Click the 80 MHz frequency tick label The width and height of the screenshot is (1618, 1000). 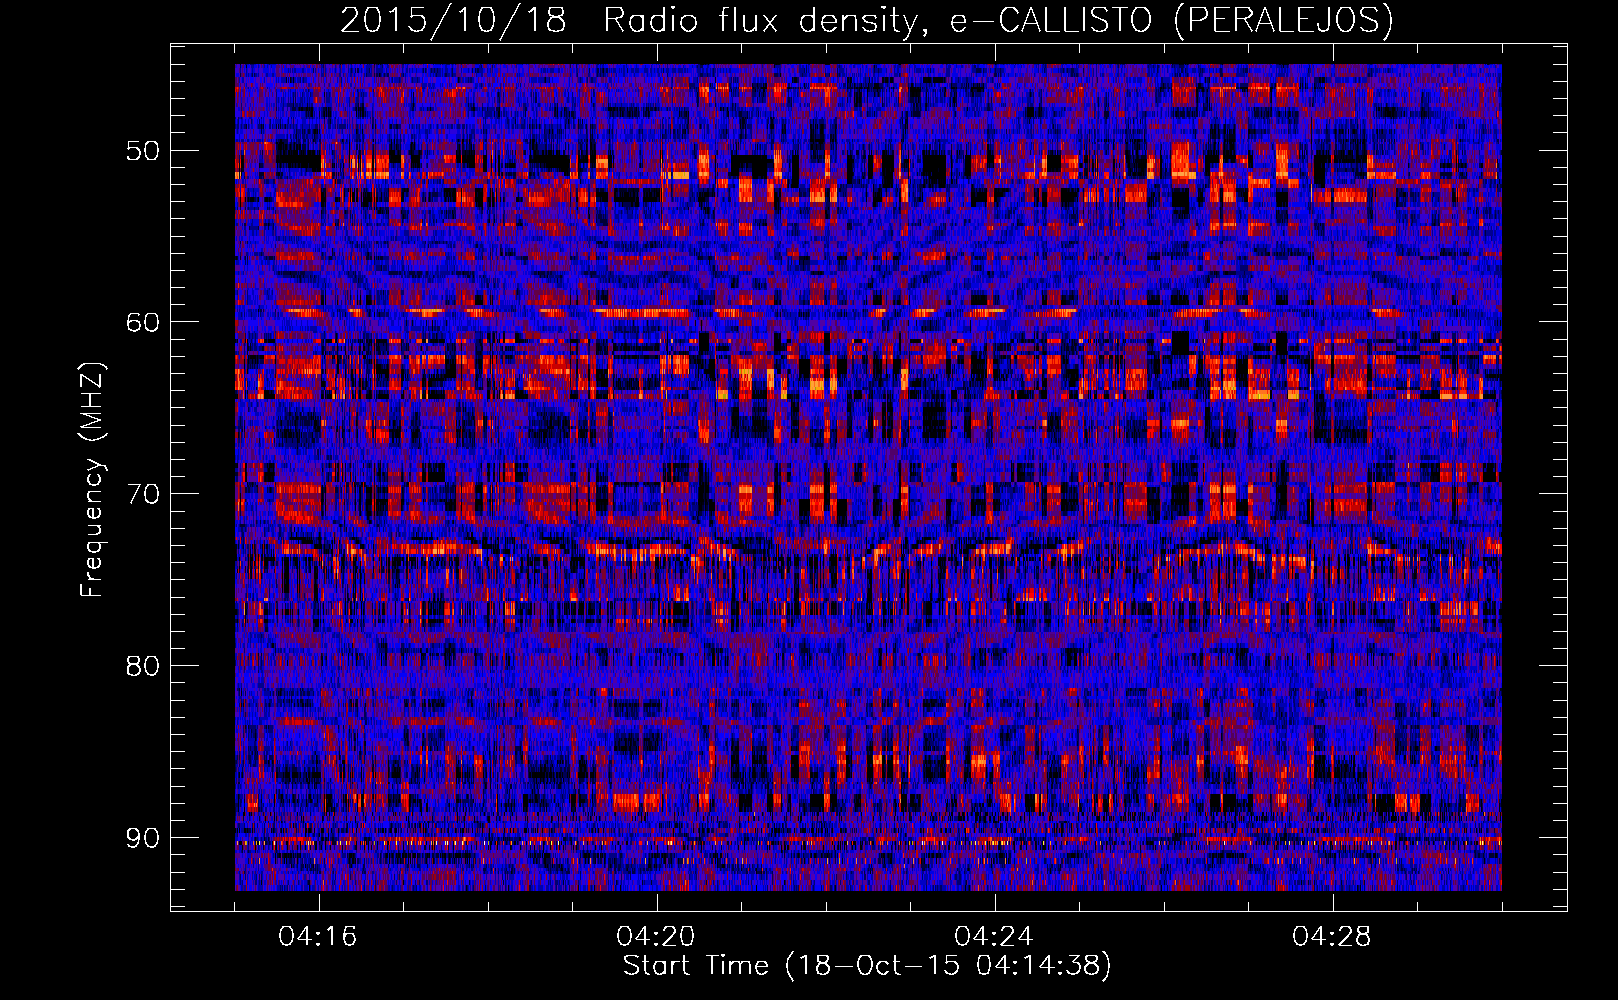pos(142,666)
